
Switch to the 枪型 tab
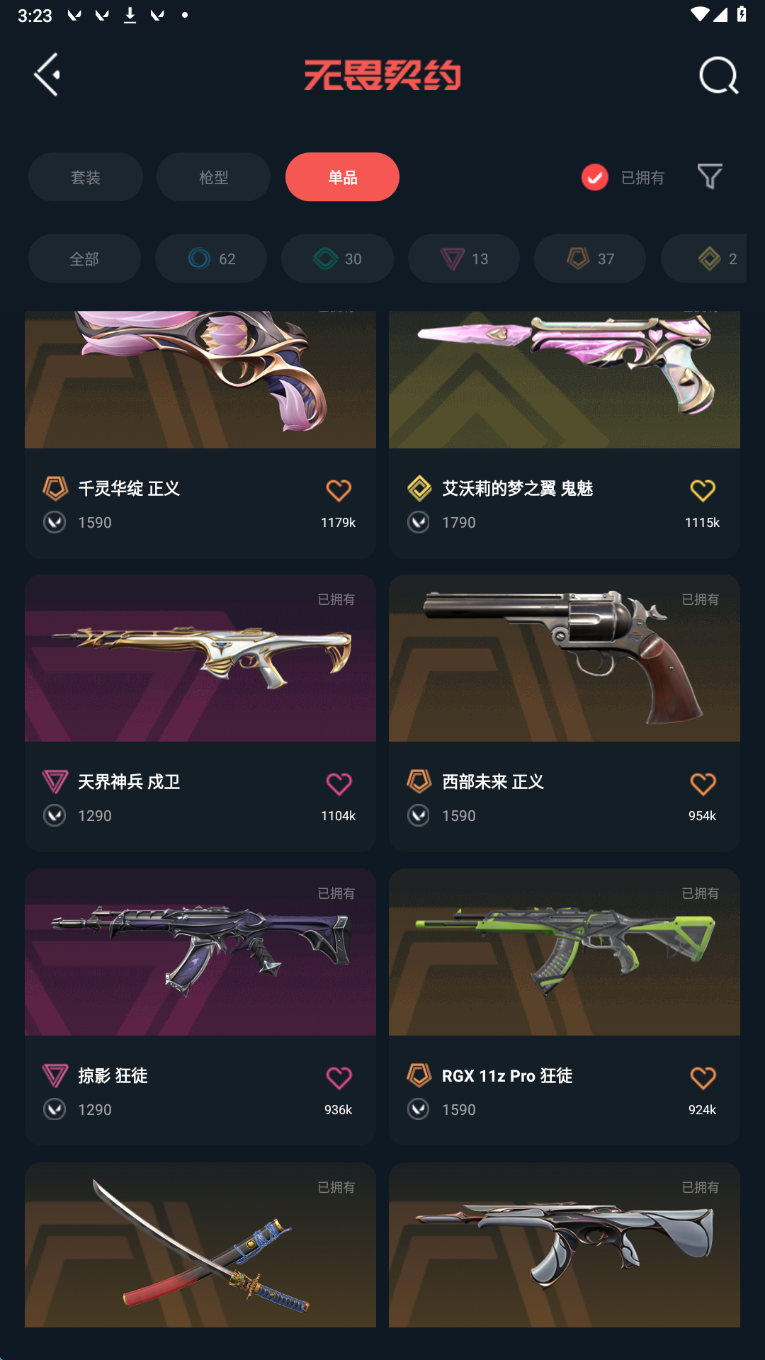point(214,177)
